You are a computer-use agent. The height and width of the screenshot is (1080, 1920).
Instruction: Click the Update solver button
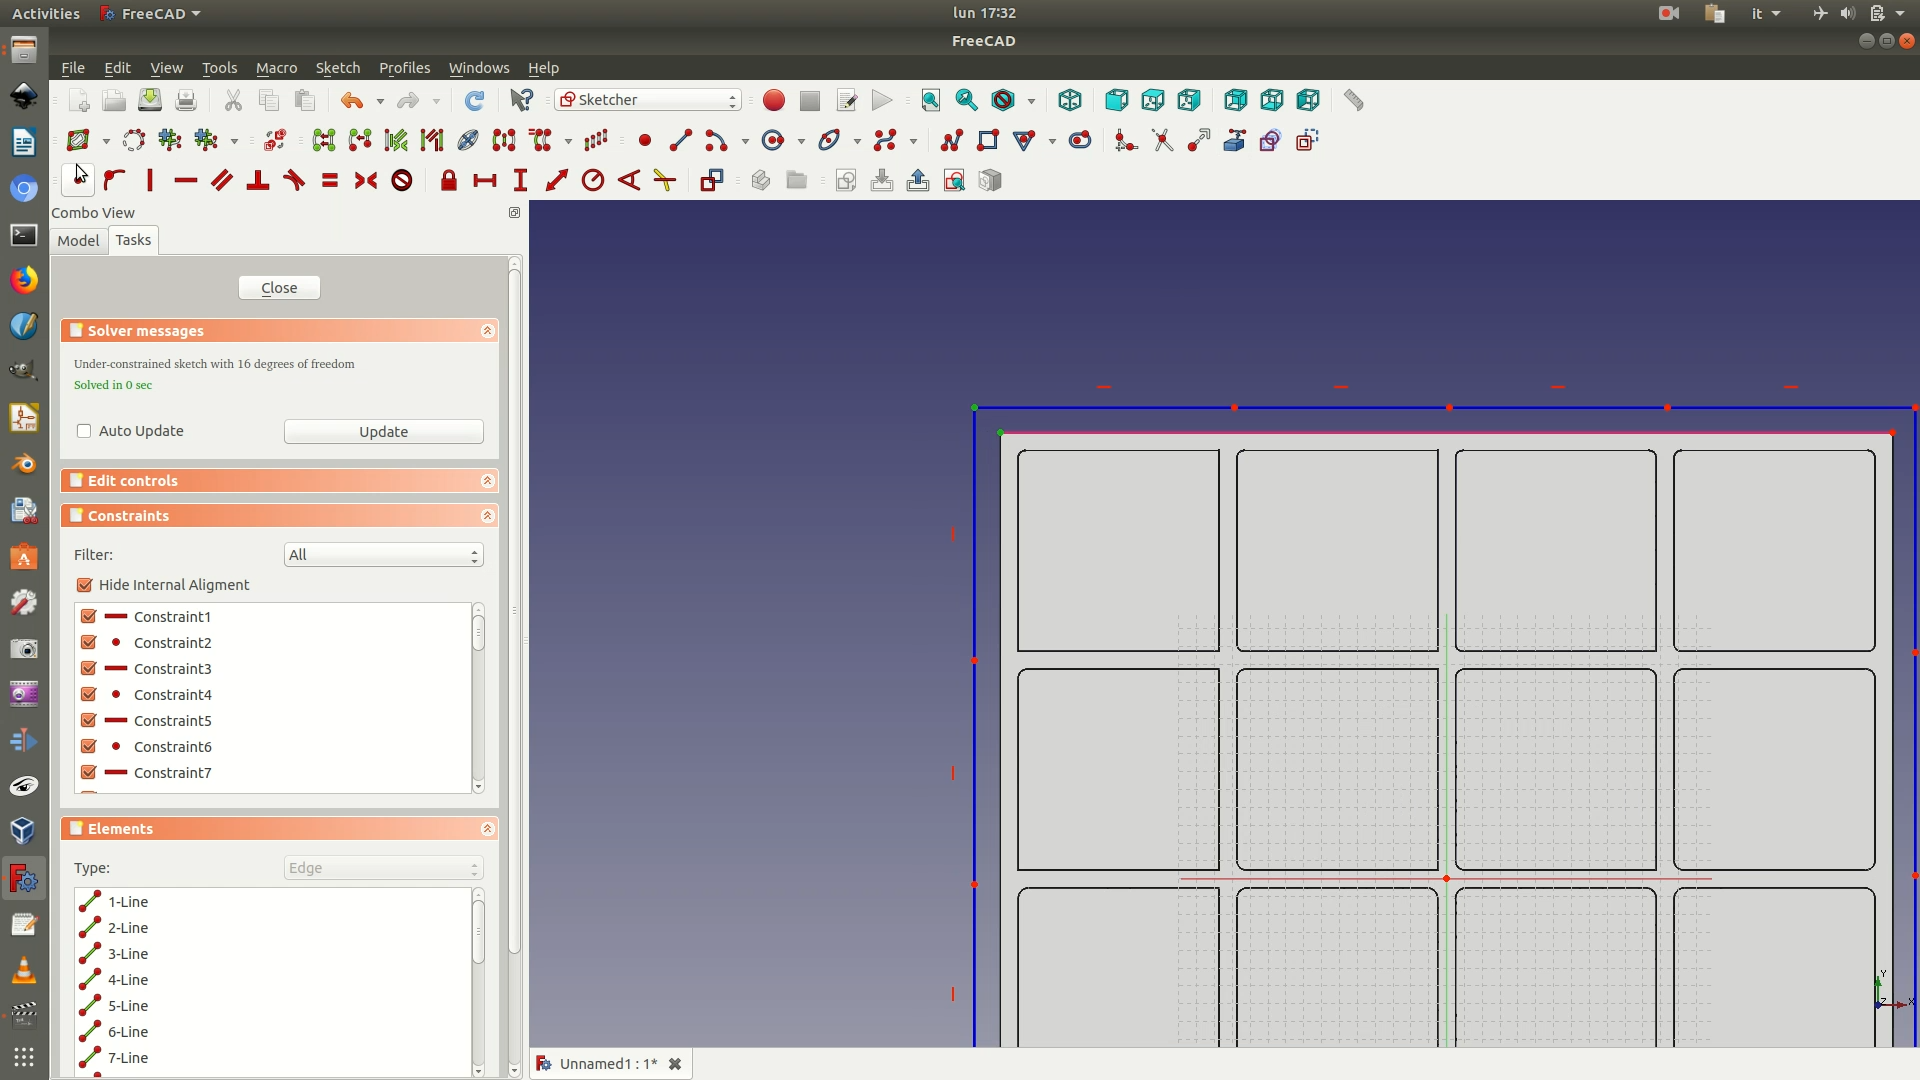coord(384,432)
